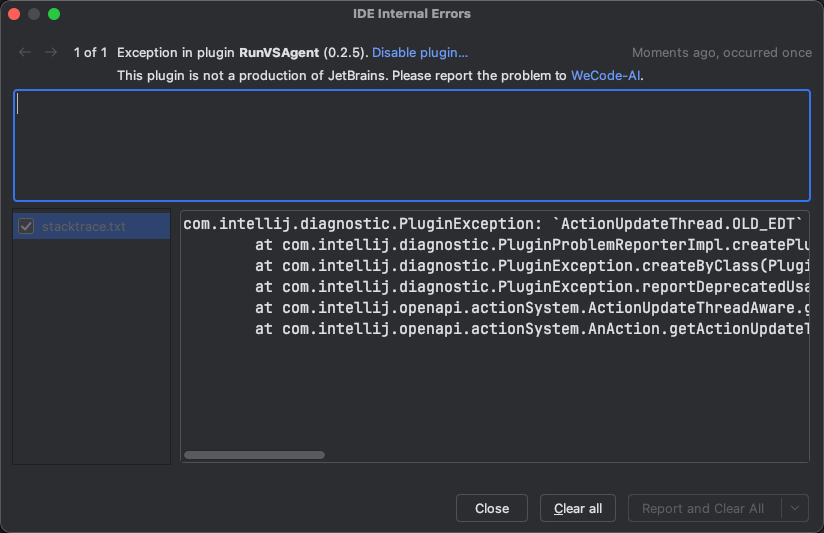This screenshot has width=824, height=533.
Task: Click Report and Clear All button
Action: click(x=703, y=508)
